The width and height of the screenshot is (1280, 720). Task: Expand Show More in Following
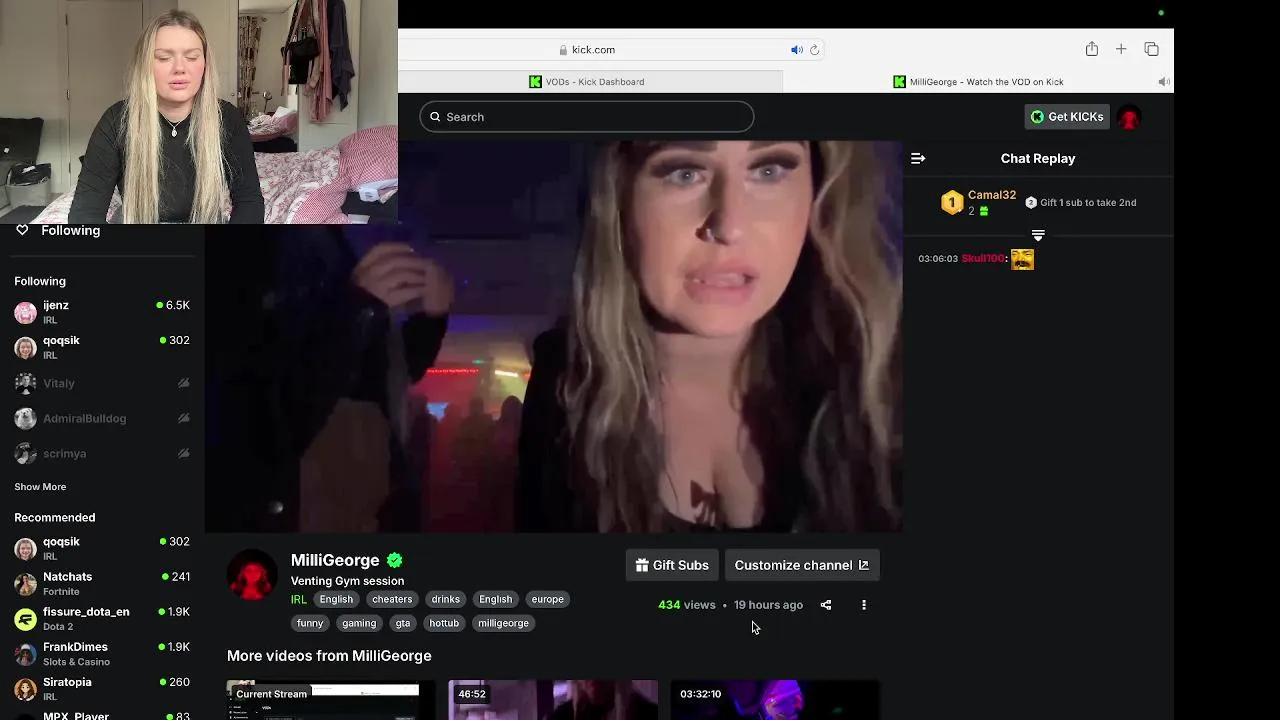[40, 487]
